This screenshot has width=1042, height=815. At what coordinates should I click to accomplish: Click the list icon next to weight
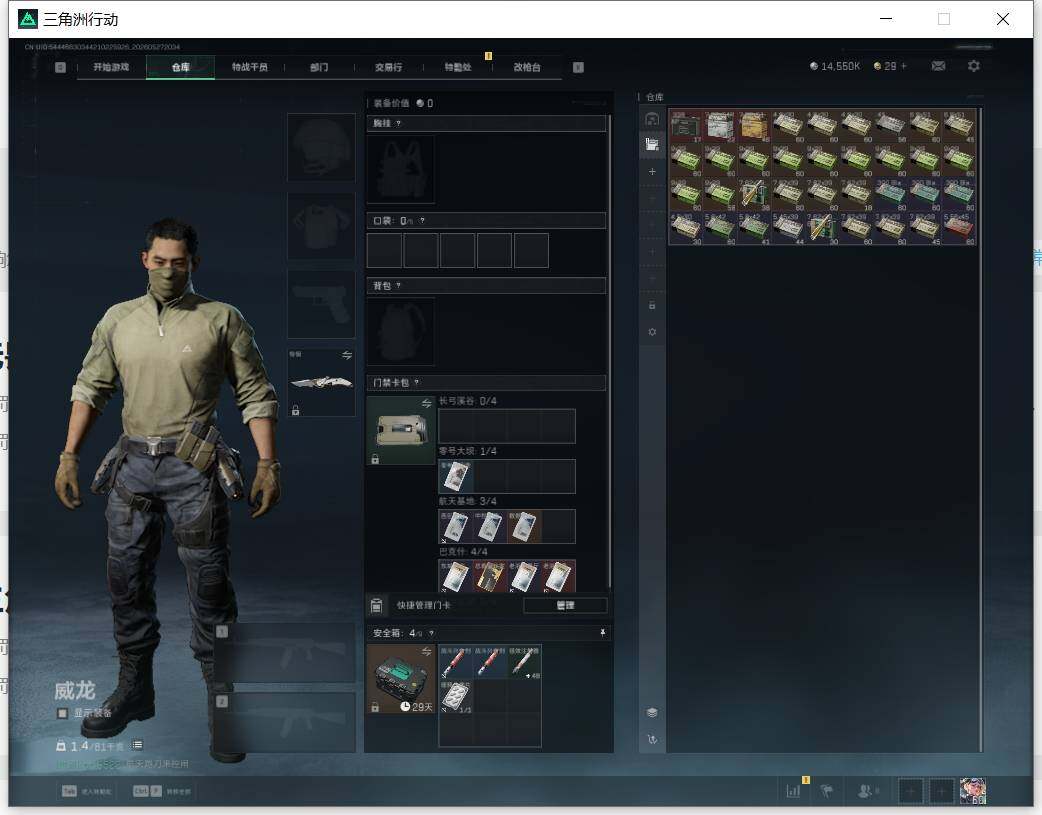pyautogui.click(x=138, y=745)
